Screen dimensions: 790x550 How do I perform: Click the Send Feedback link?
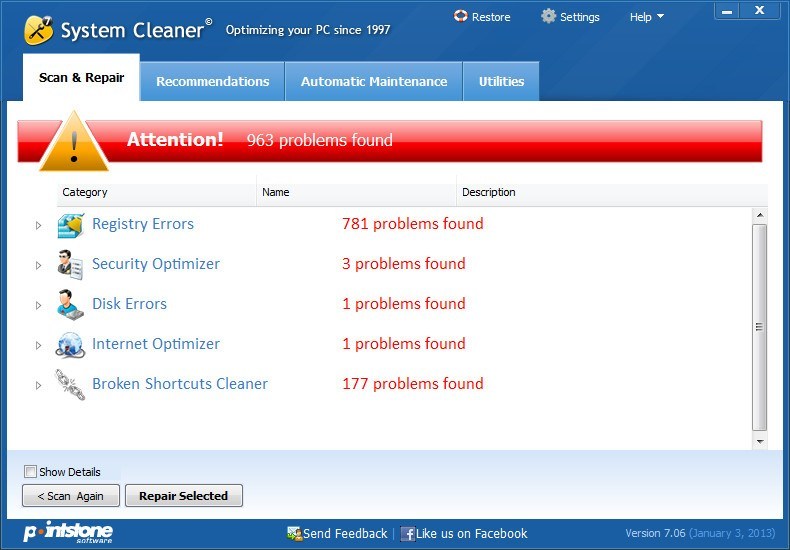345,534
